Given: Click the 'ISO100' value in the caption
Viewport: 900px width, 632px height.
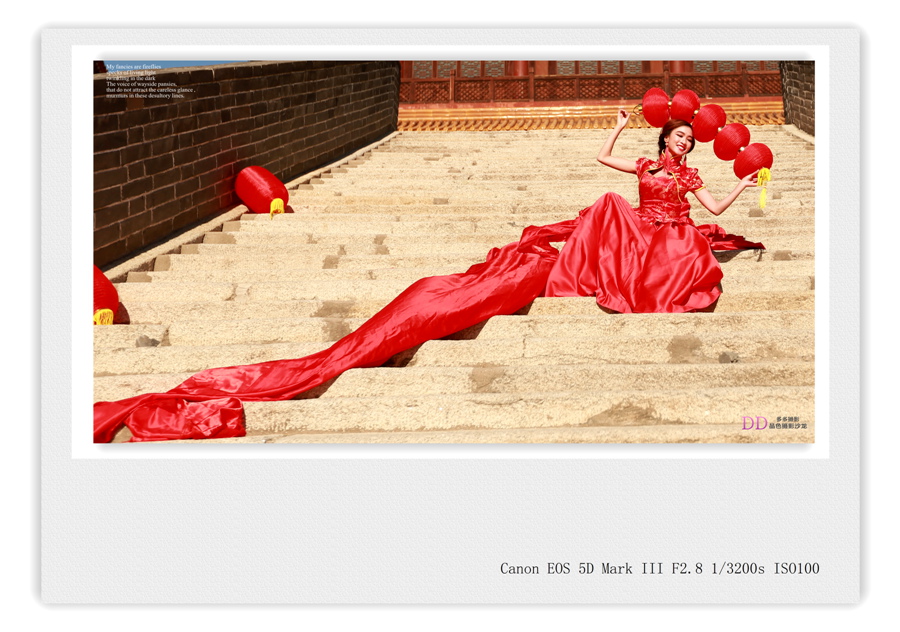Looking at the screenshot, I should tap(796, 568).
